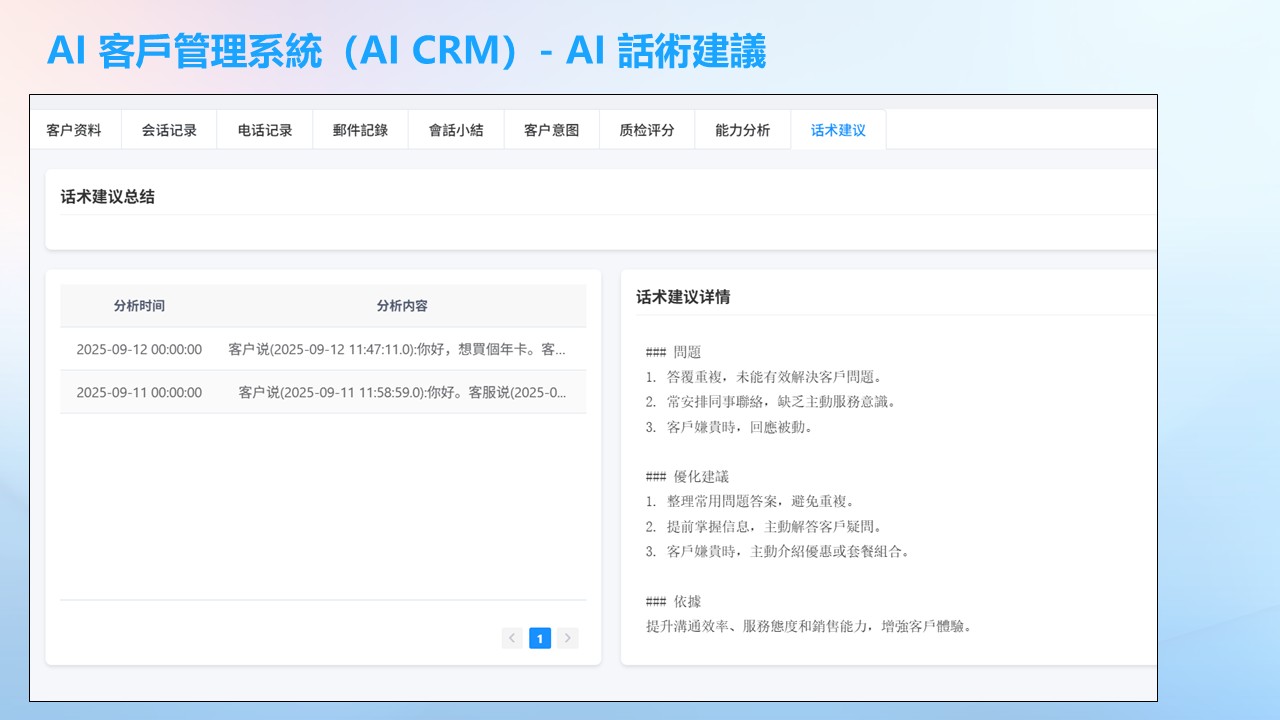
Task: Click the 话术建议详情 panel heading
Action: (x=683, y=297)
